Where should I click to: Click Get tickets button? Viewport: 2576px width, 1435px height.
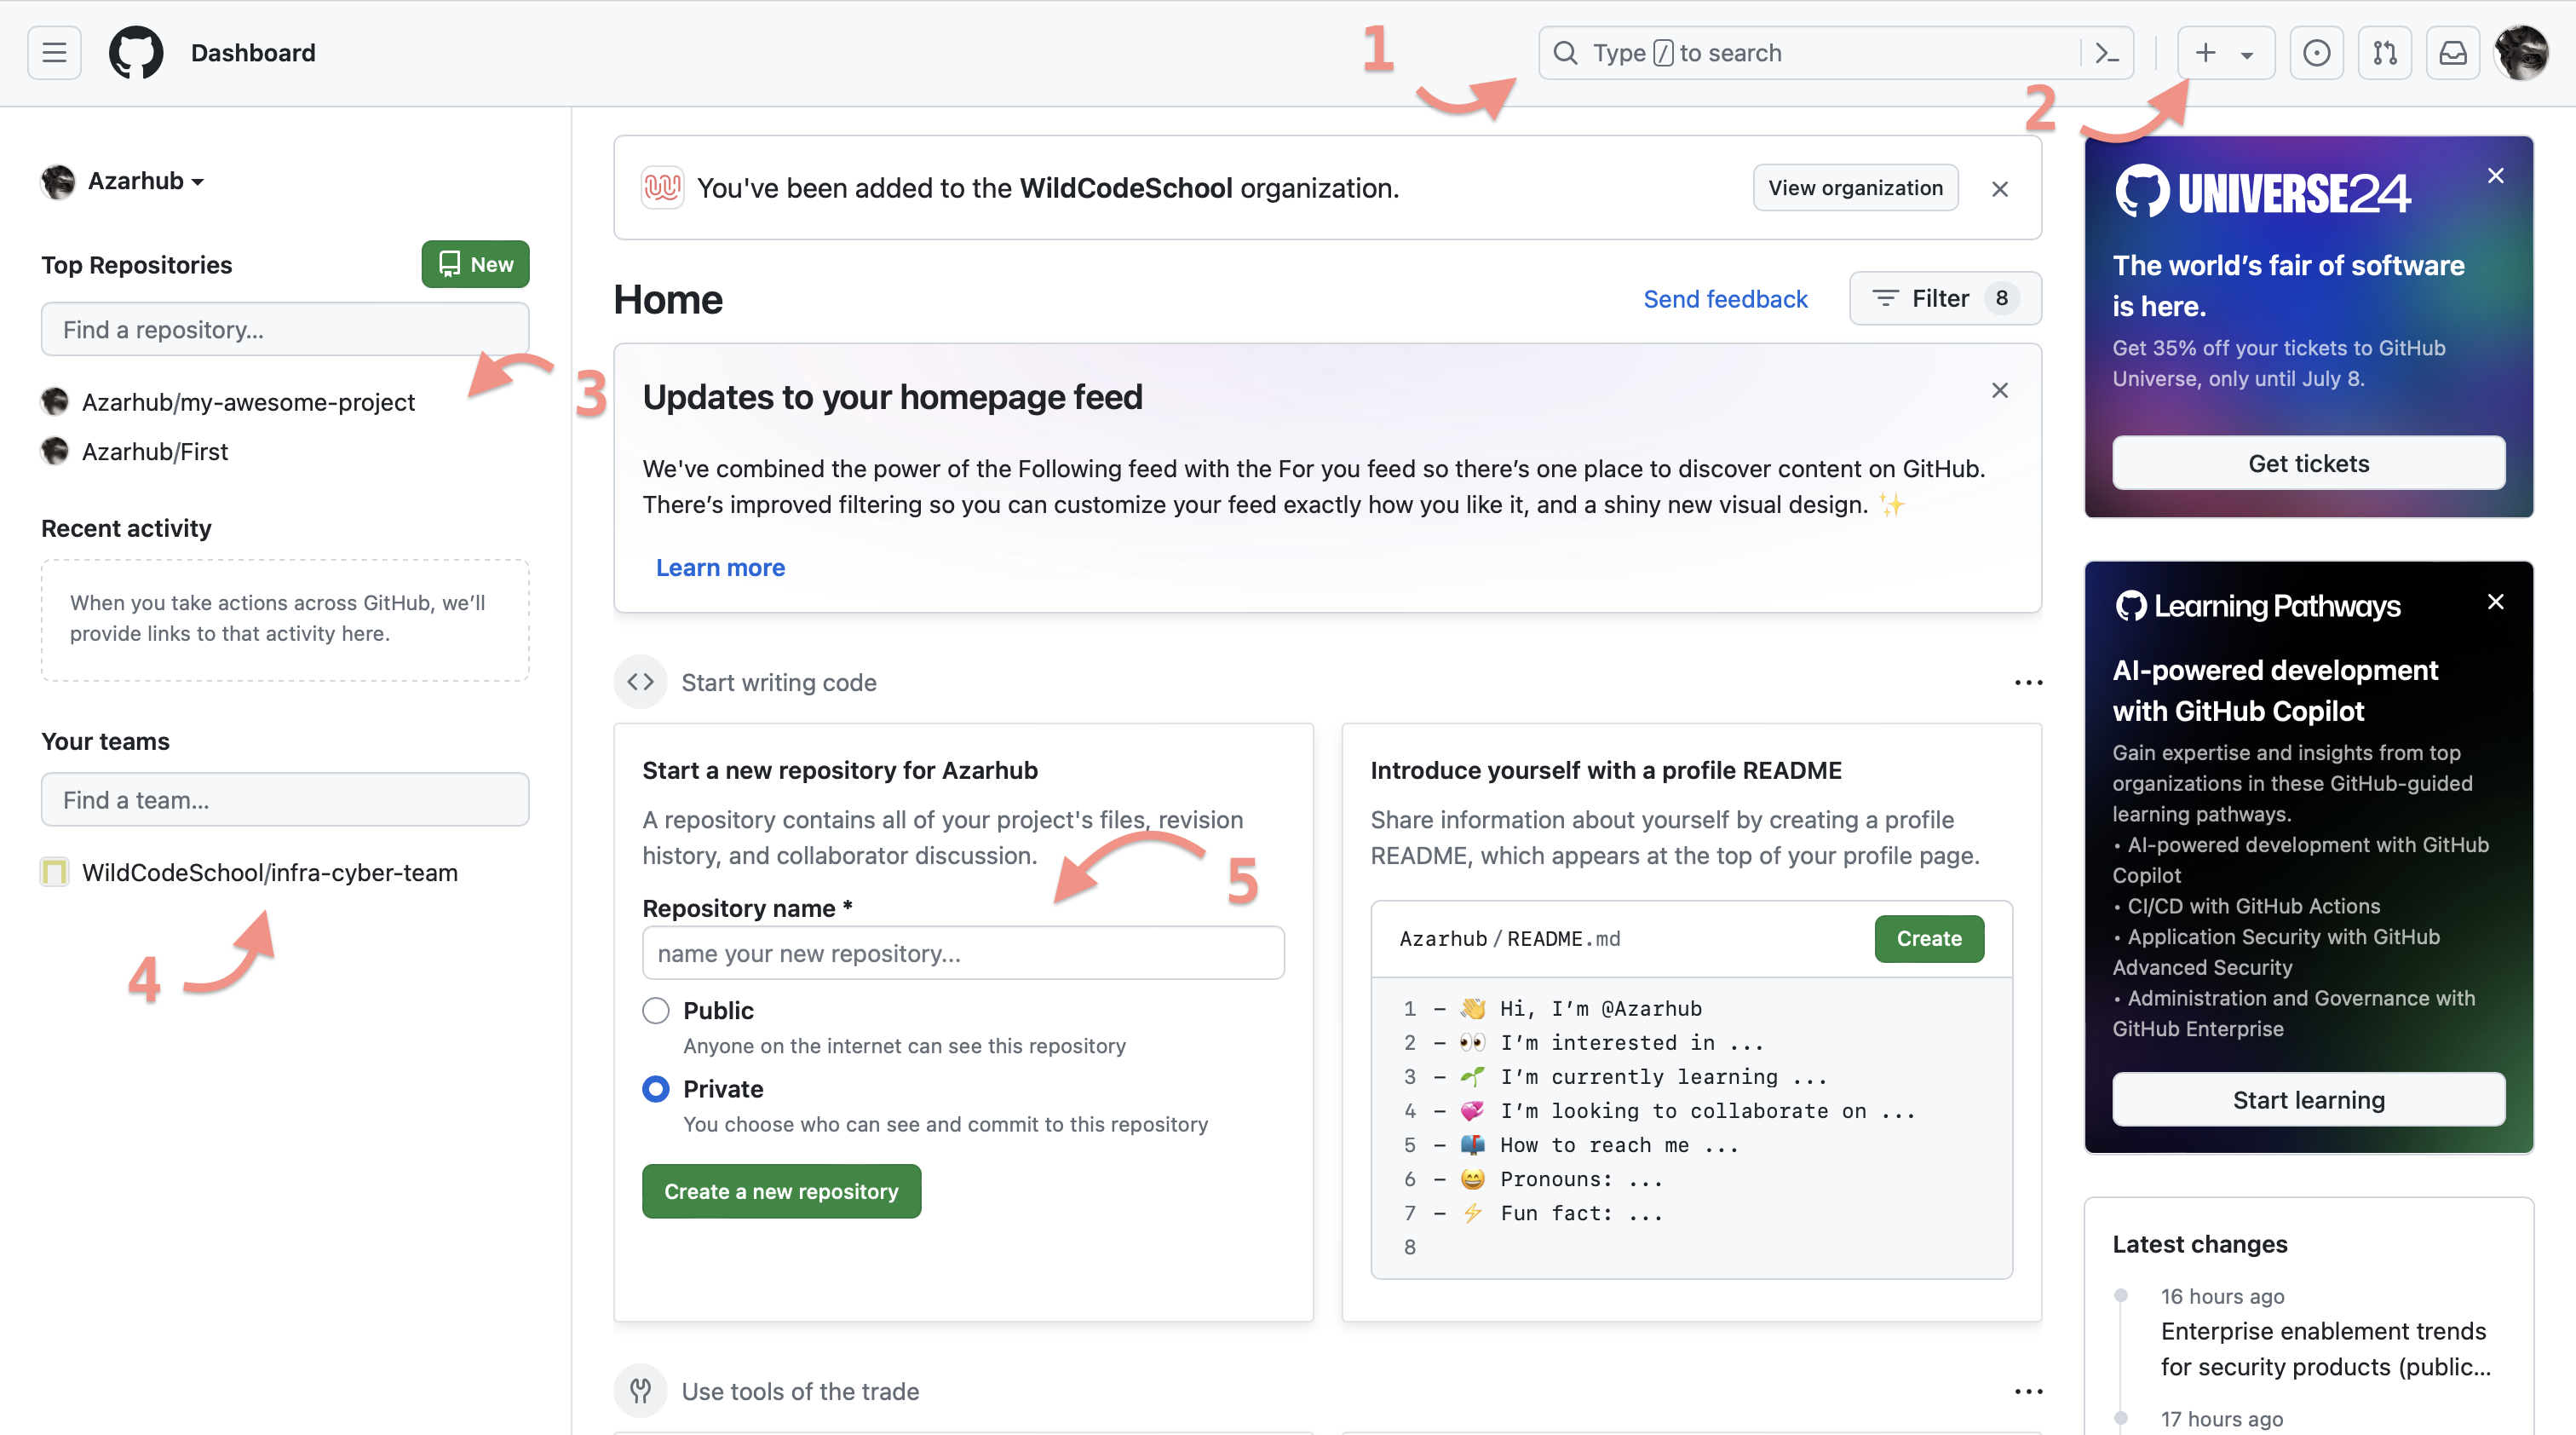(2308, 463)
